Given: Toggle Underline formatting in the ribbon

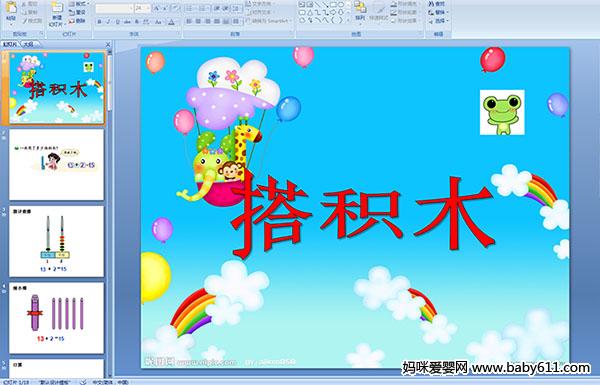Looking at the screenshot, I should click(117, 22).
